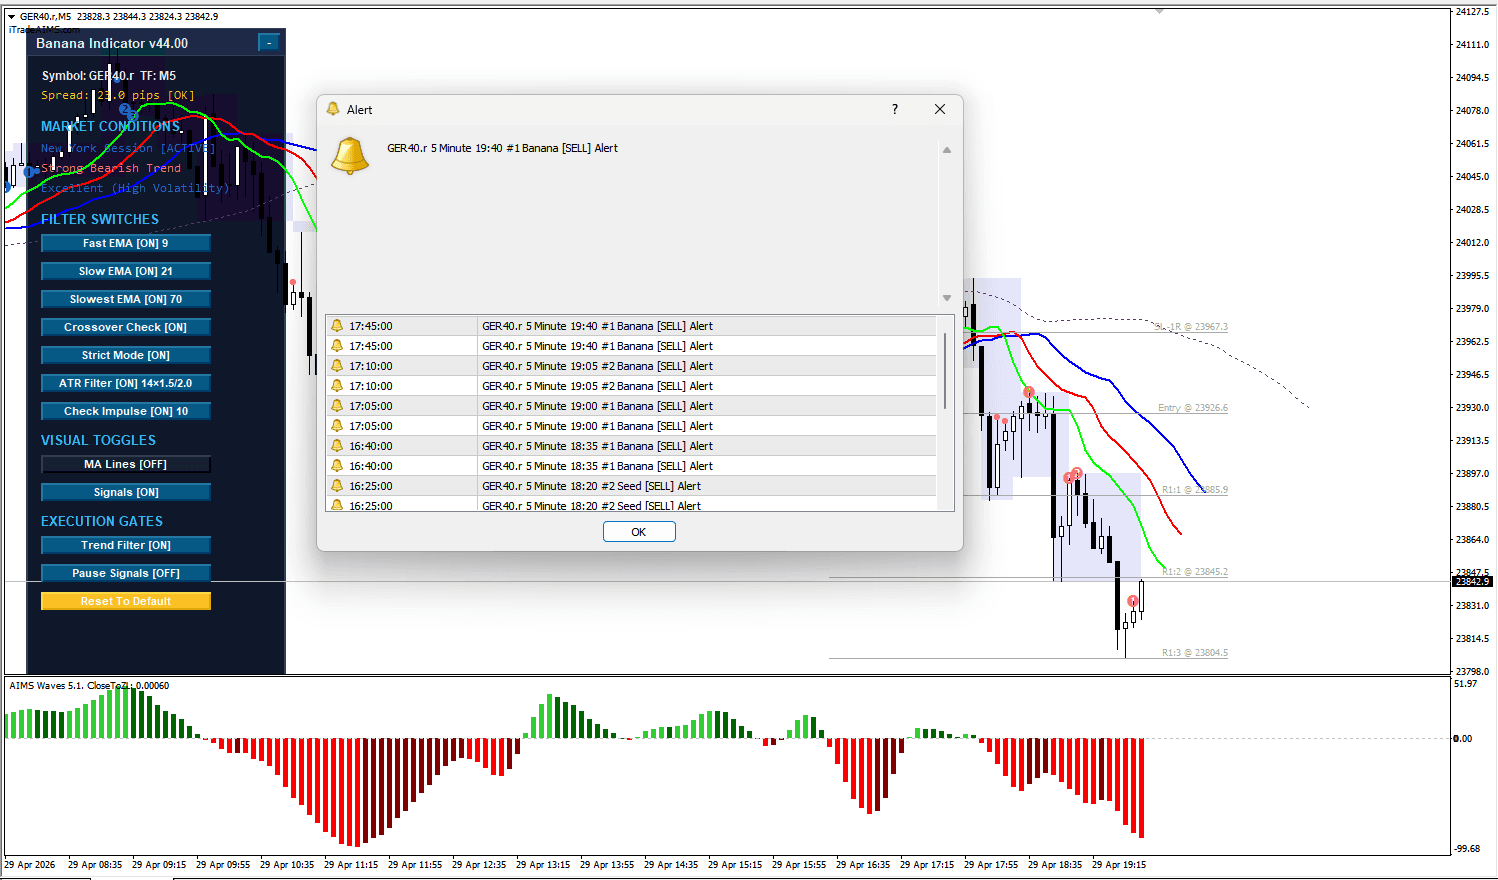Click the MARKET CONDITIONS heading
This screenshot has width=1498, height=880.
click(110, 126)
